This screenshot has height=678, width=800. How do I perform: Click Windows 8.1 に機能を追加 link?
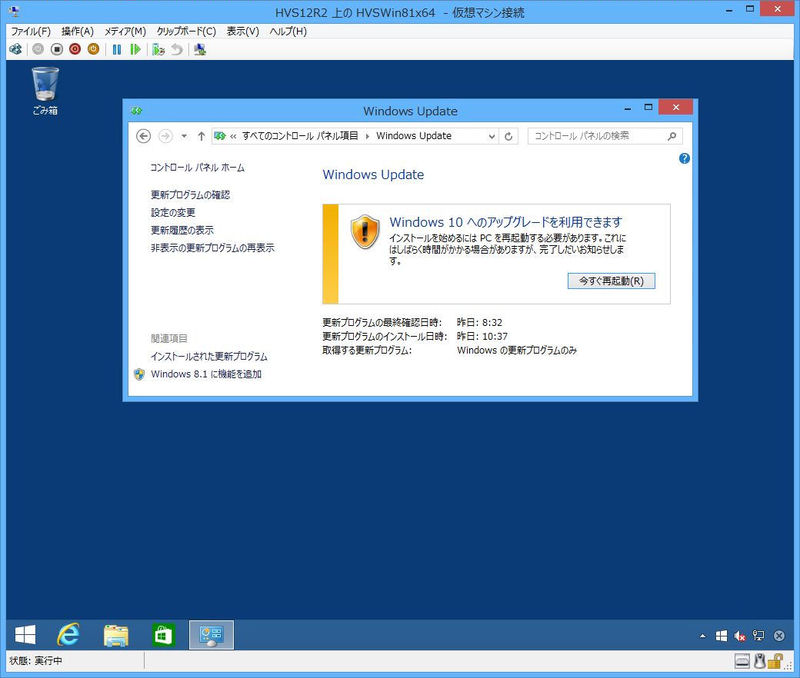(x=206, y=374)
